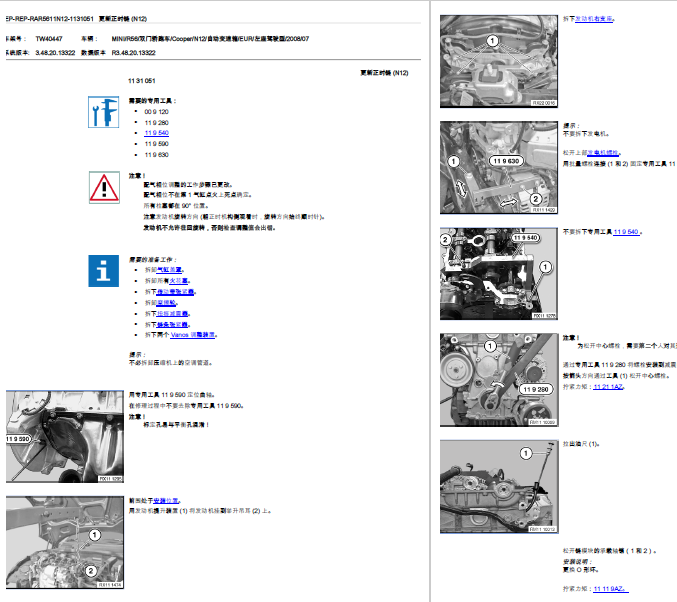Open the 气缸盖罩 (cylinder head cover) link
Image resolution: width=677 pixels, height=602 pixels.
(x=169, y=270)
